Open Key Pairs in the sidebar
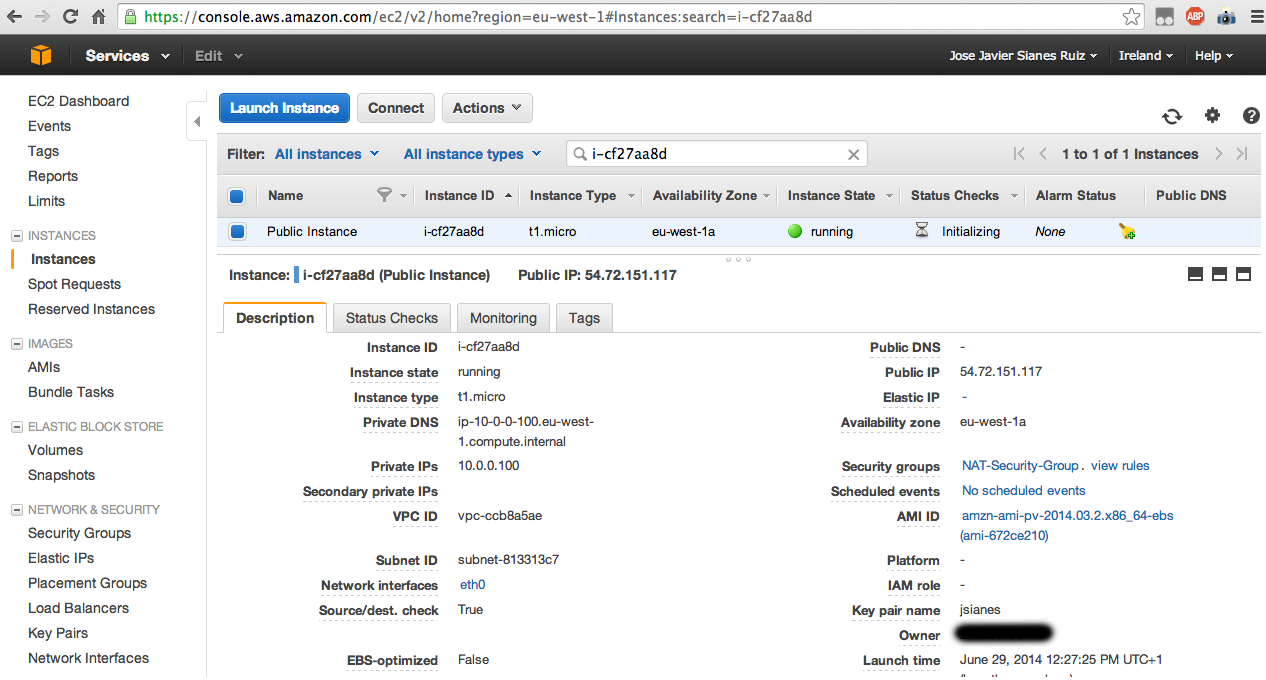 (x=58, y=633)
